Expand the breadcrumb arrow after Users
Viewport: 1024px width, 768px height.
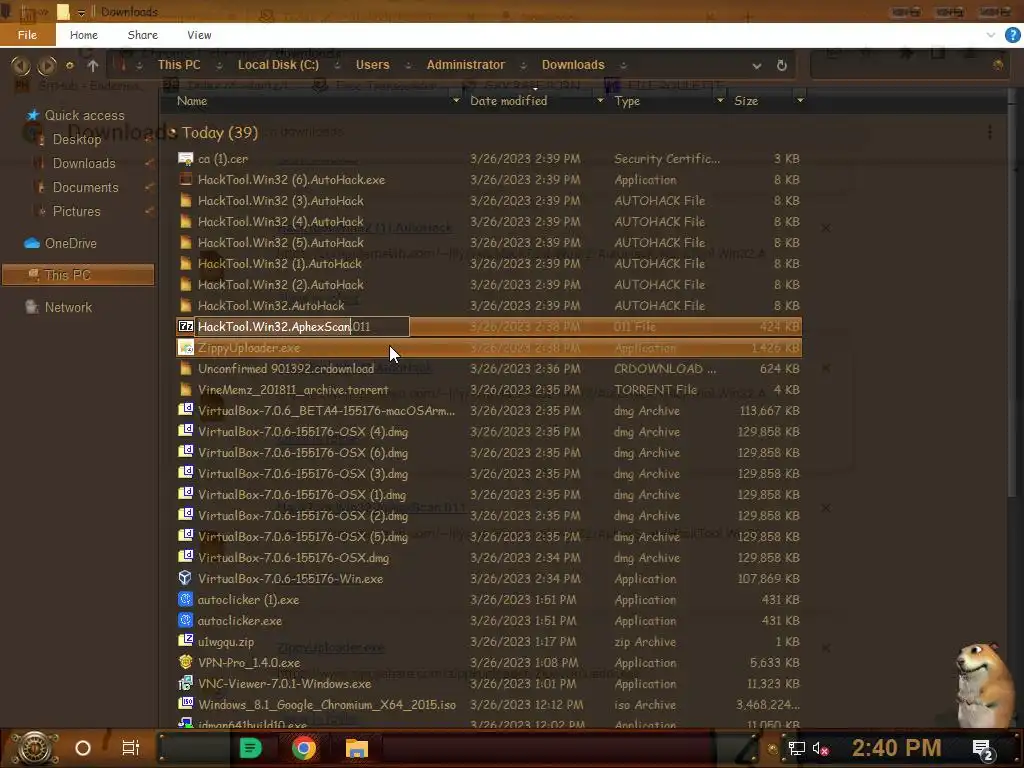408,65
